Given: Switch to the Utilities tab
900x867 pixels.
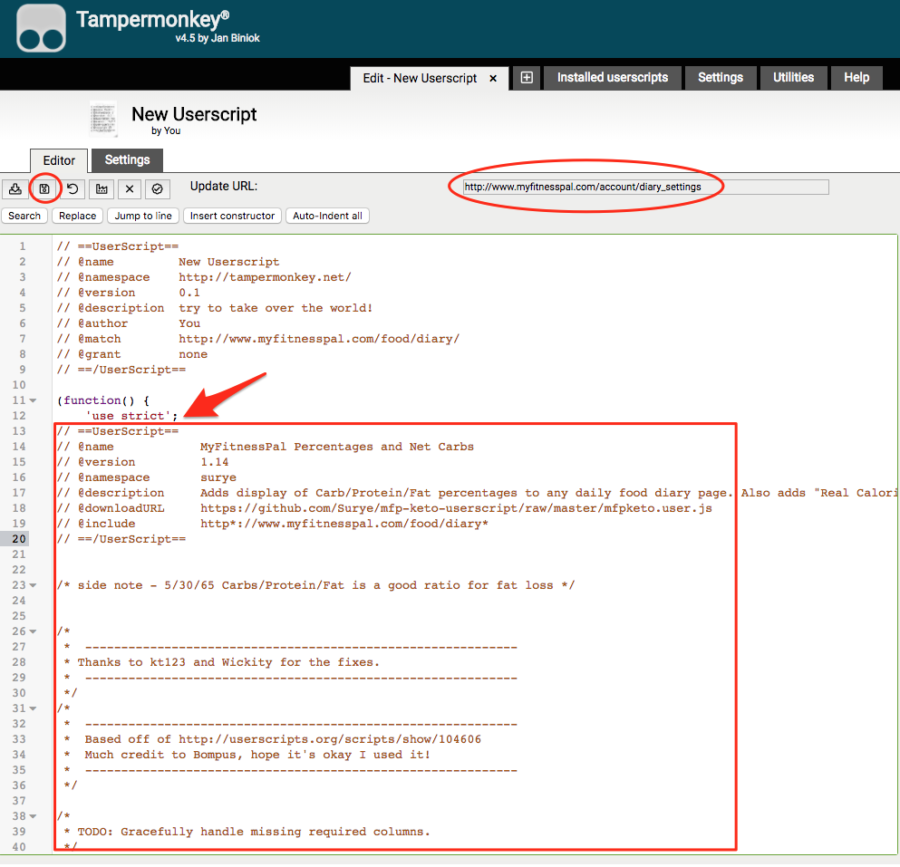Looking at the screenshot, I should [x=793, y=78].
